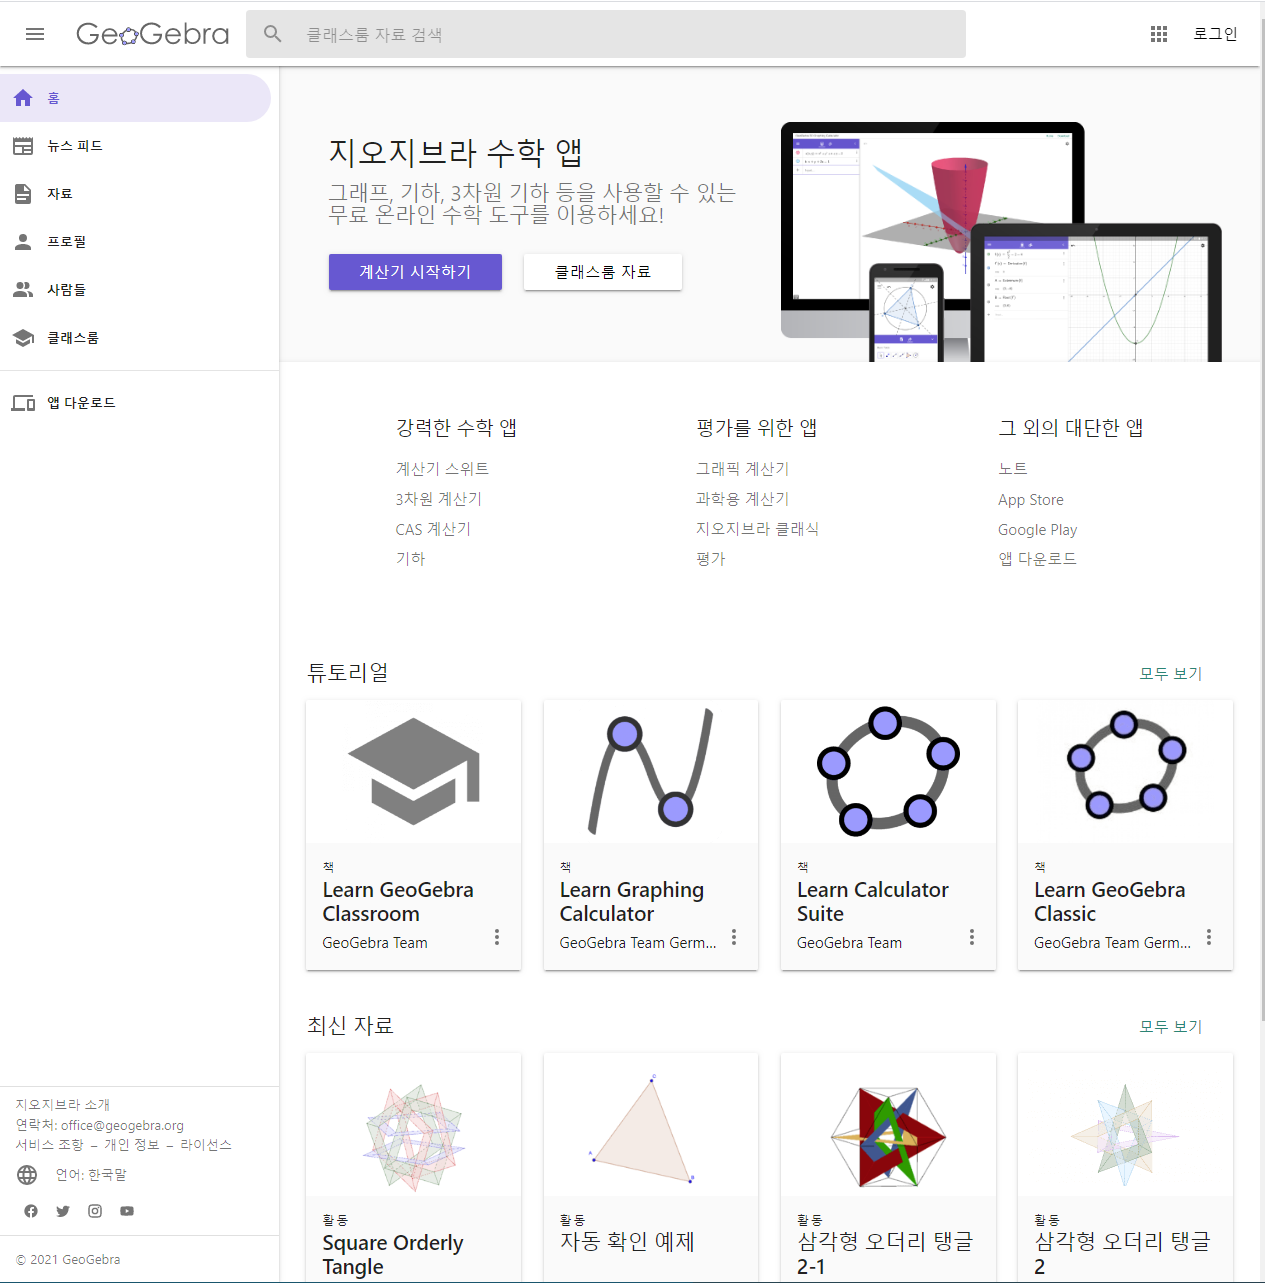Open the Google Play link
The width and height of the screenshot is (1265, 1283).
[1038, 530]
